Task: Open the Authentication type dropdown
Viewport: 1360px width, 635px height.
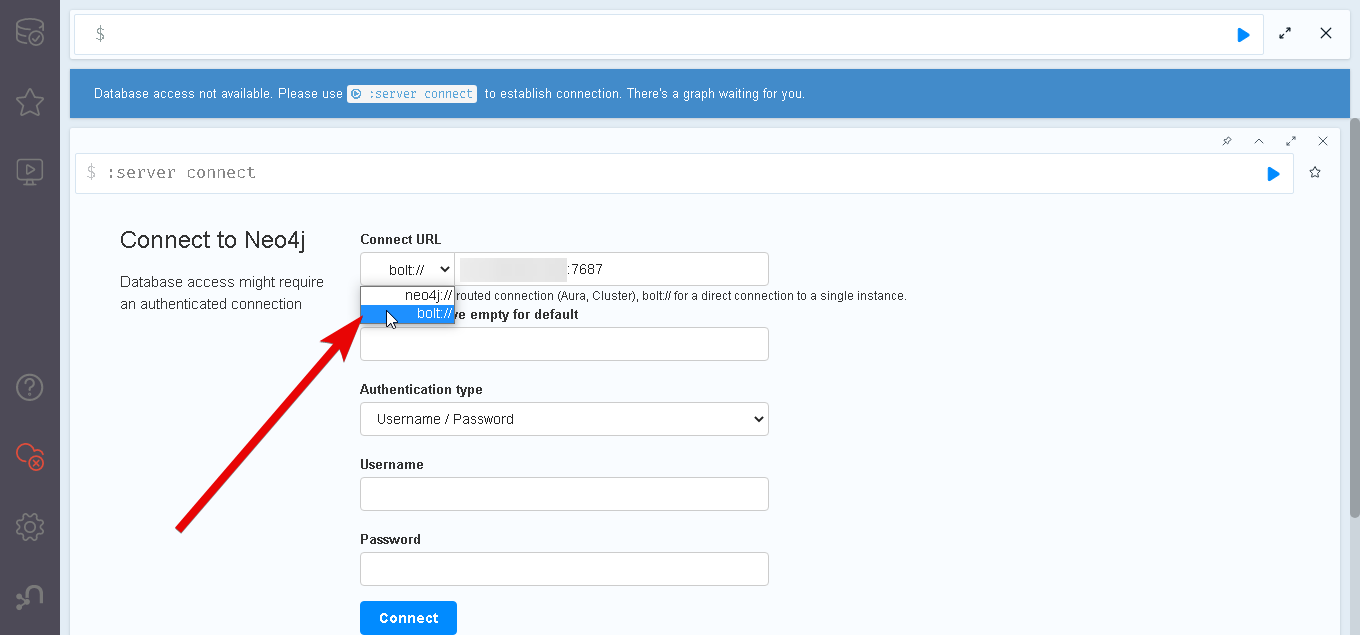Action: pyautogui.click(x=564, y=419)
